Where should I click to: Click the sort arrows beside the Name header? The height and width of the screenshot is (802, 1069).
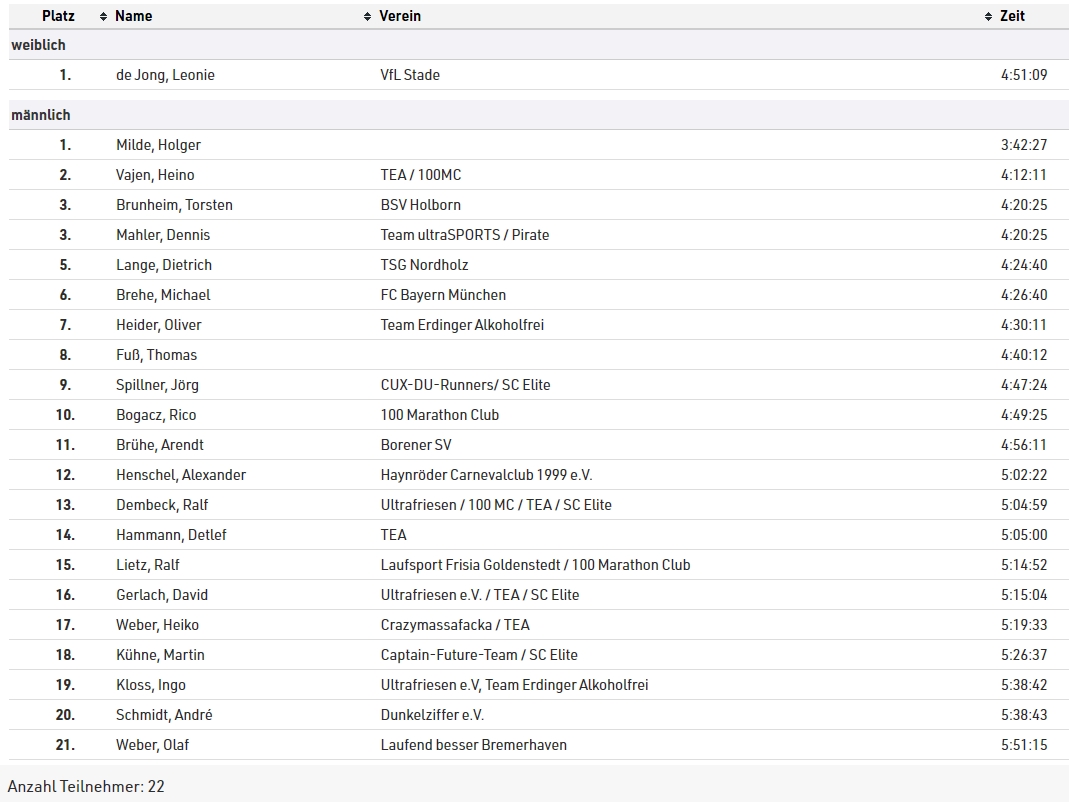[x=103, y=17]
